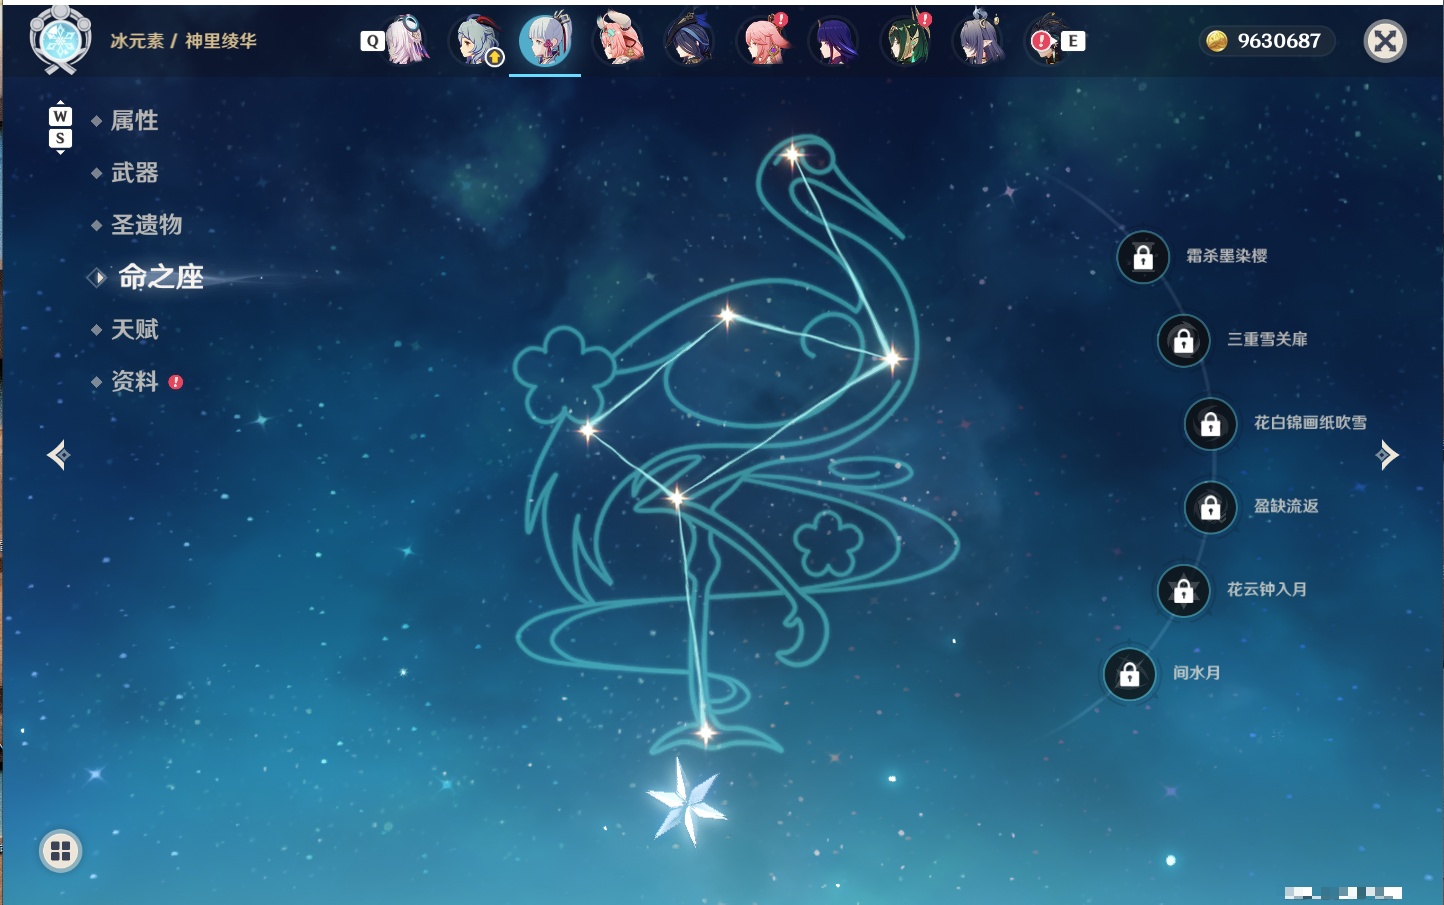Open the 圣遗物 artifacts menu

pos(146,225)
